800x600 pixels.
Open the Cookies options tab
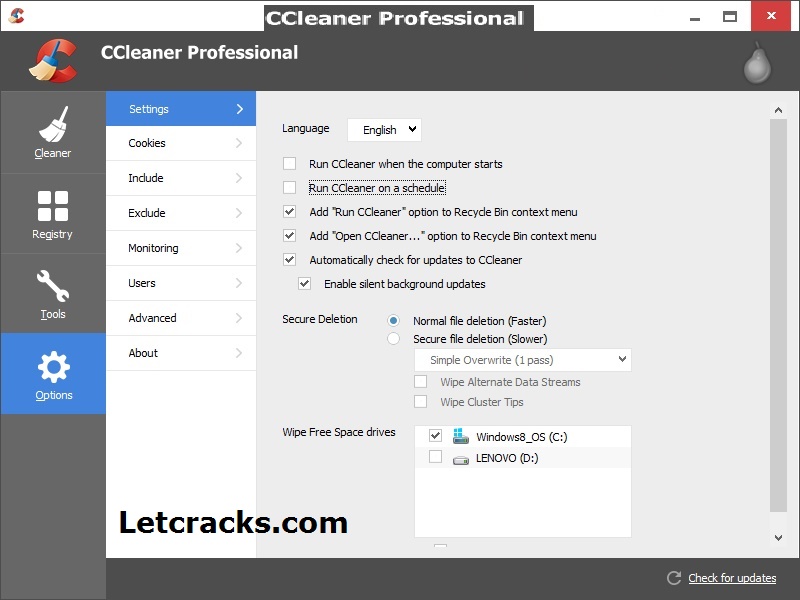tap(181, 143)
